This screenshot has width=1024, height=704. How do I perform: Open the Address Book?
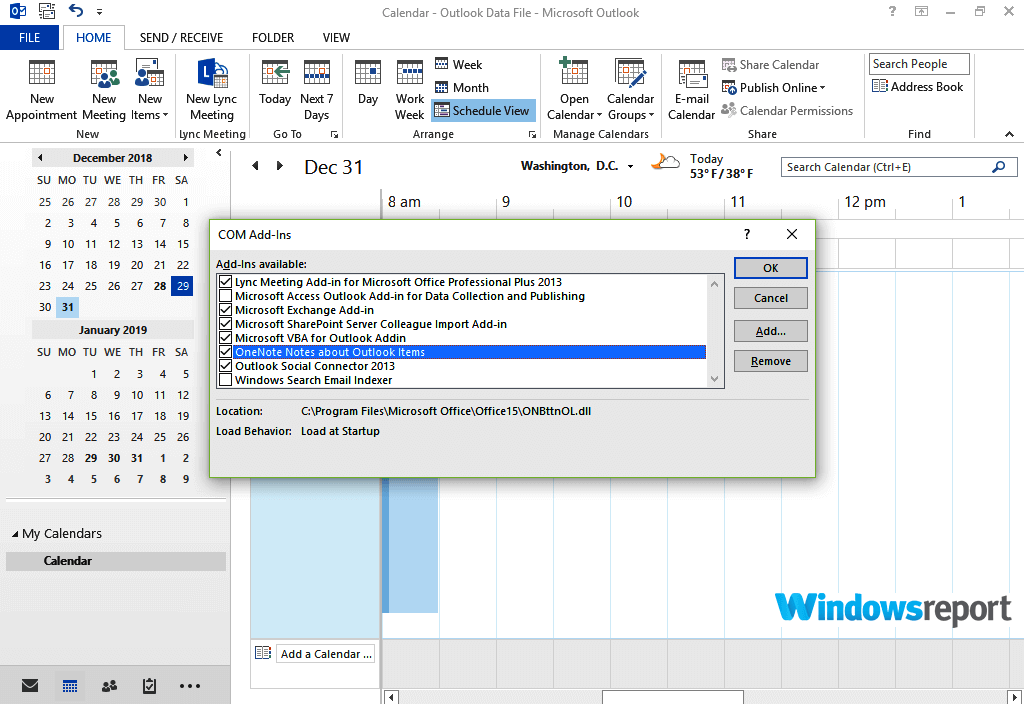[918, 86]
